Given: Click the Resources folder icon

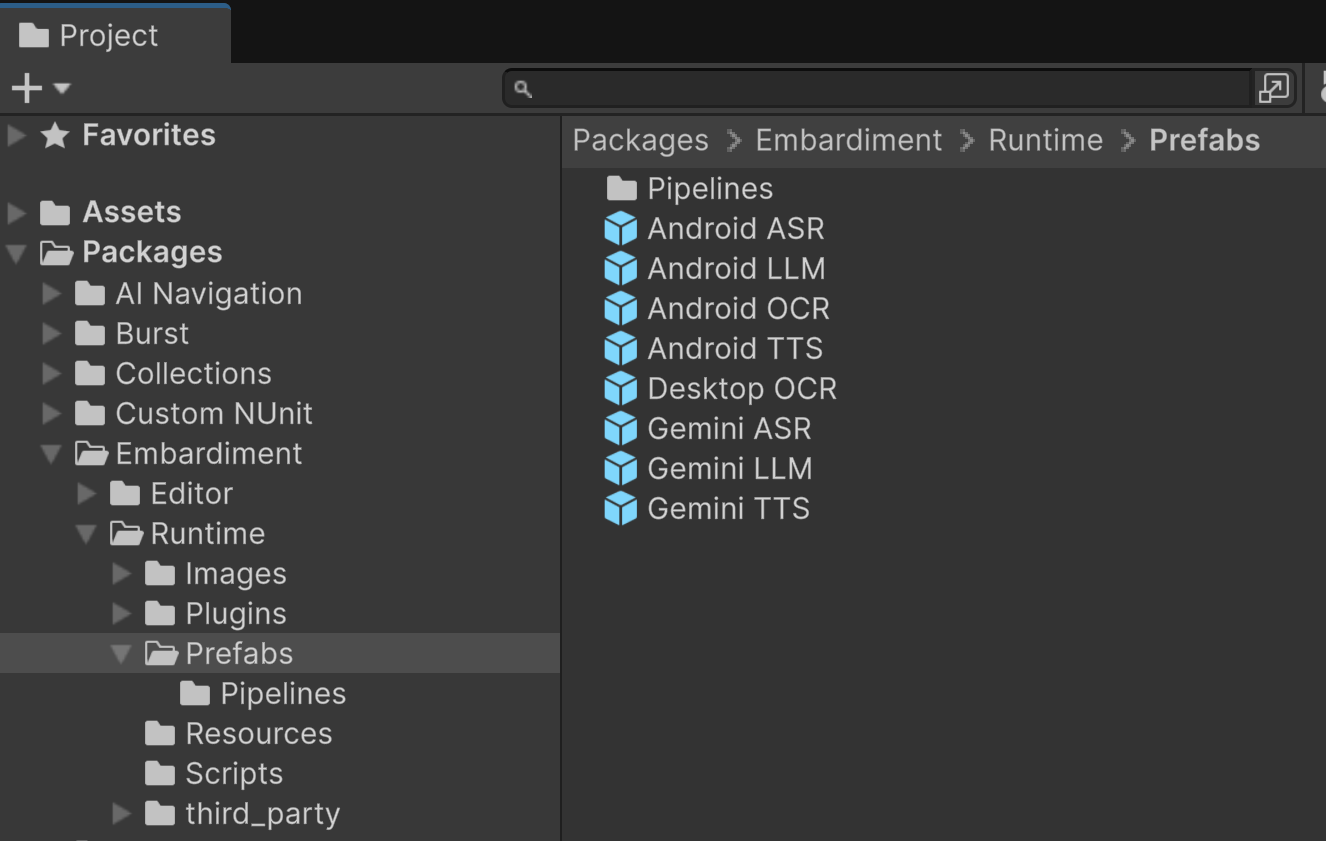Looking at the screenshot, I should click(x=160, y=734).
